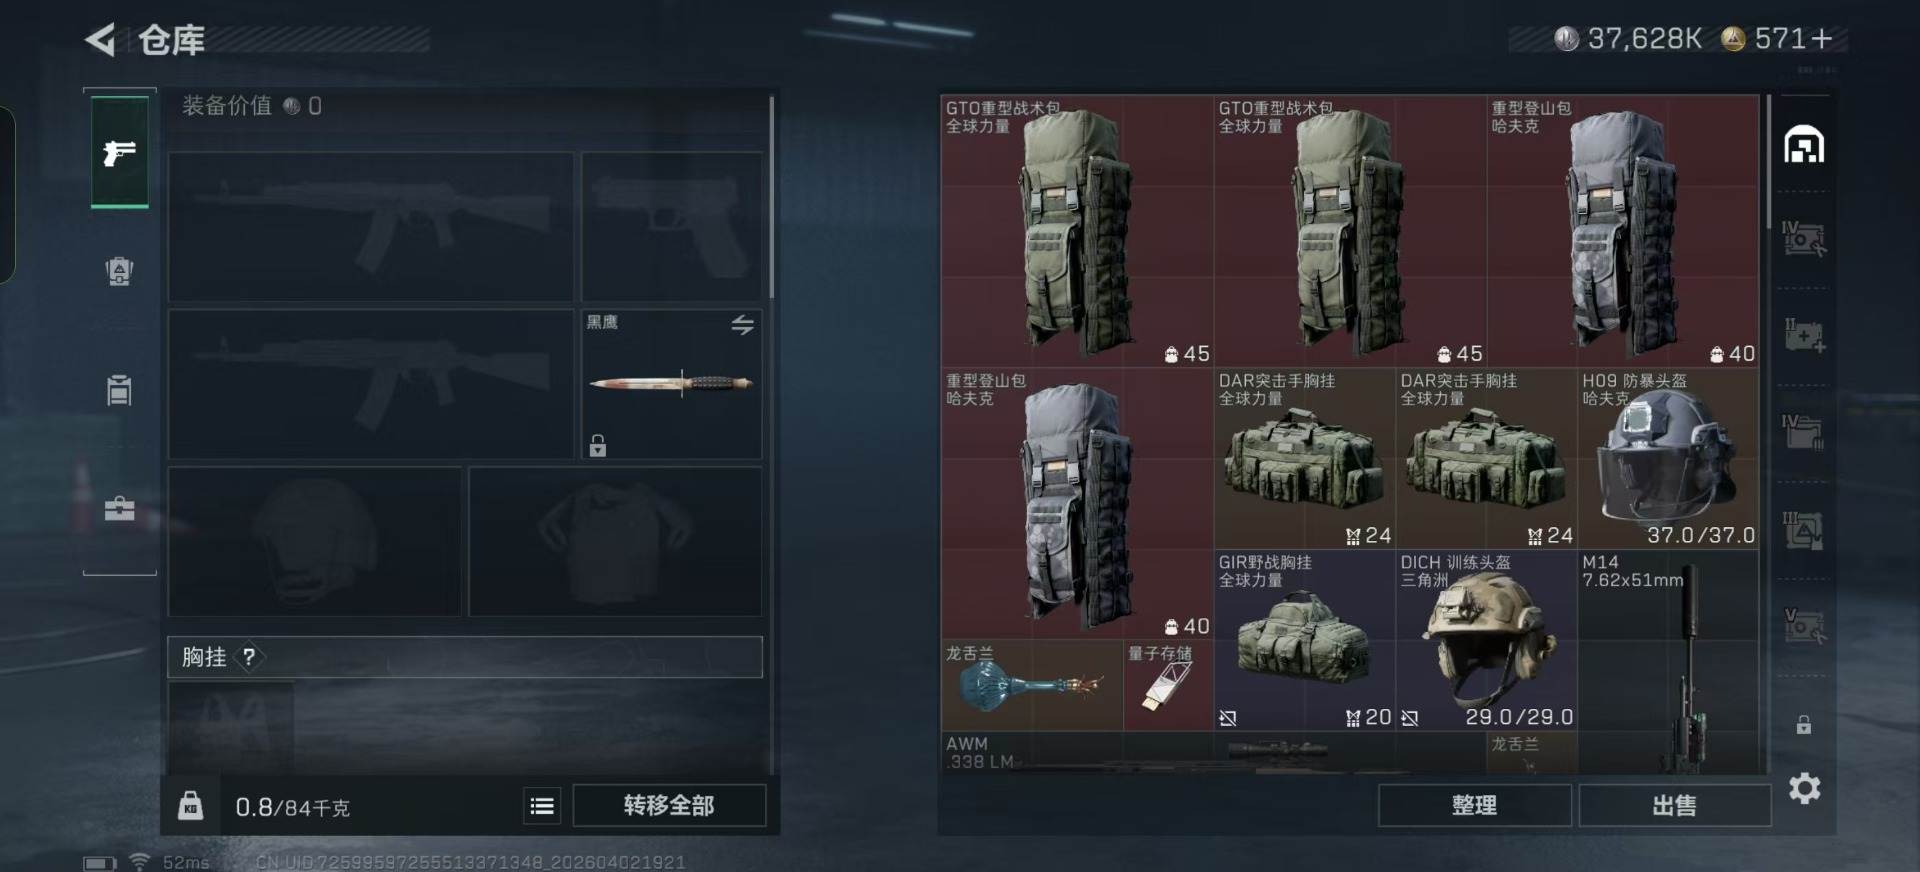Click the locked storage slot padlock icon
This screenshot has height=872, width=1920.
[x=1804, y=725]
